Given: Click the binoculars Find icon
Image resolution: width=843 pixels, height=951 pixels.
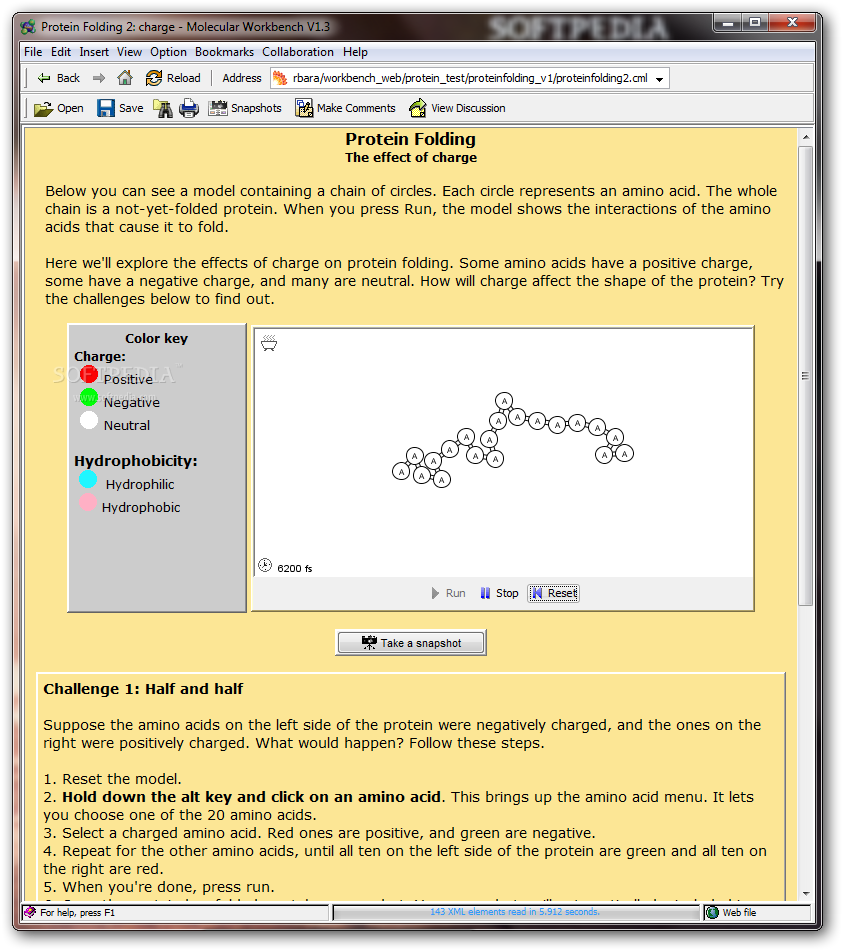Looking at the screenshot, I should [163, 109].
